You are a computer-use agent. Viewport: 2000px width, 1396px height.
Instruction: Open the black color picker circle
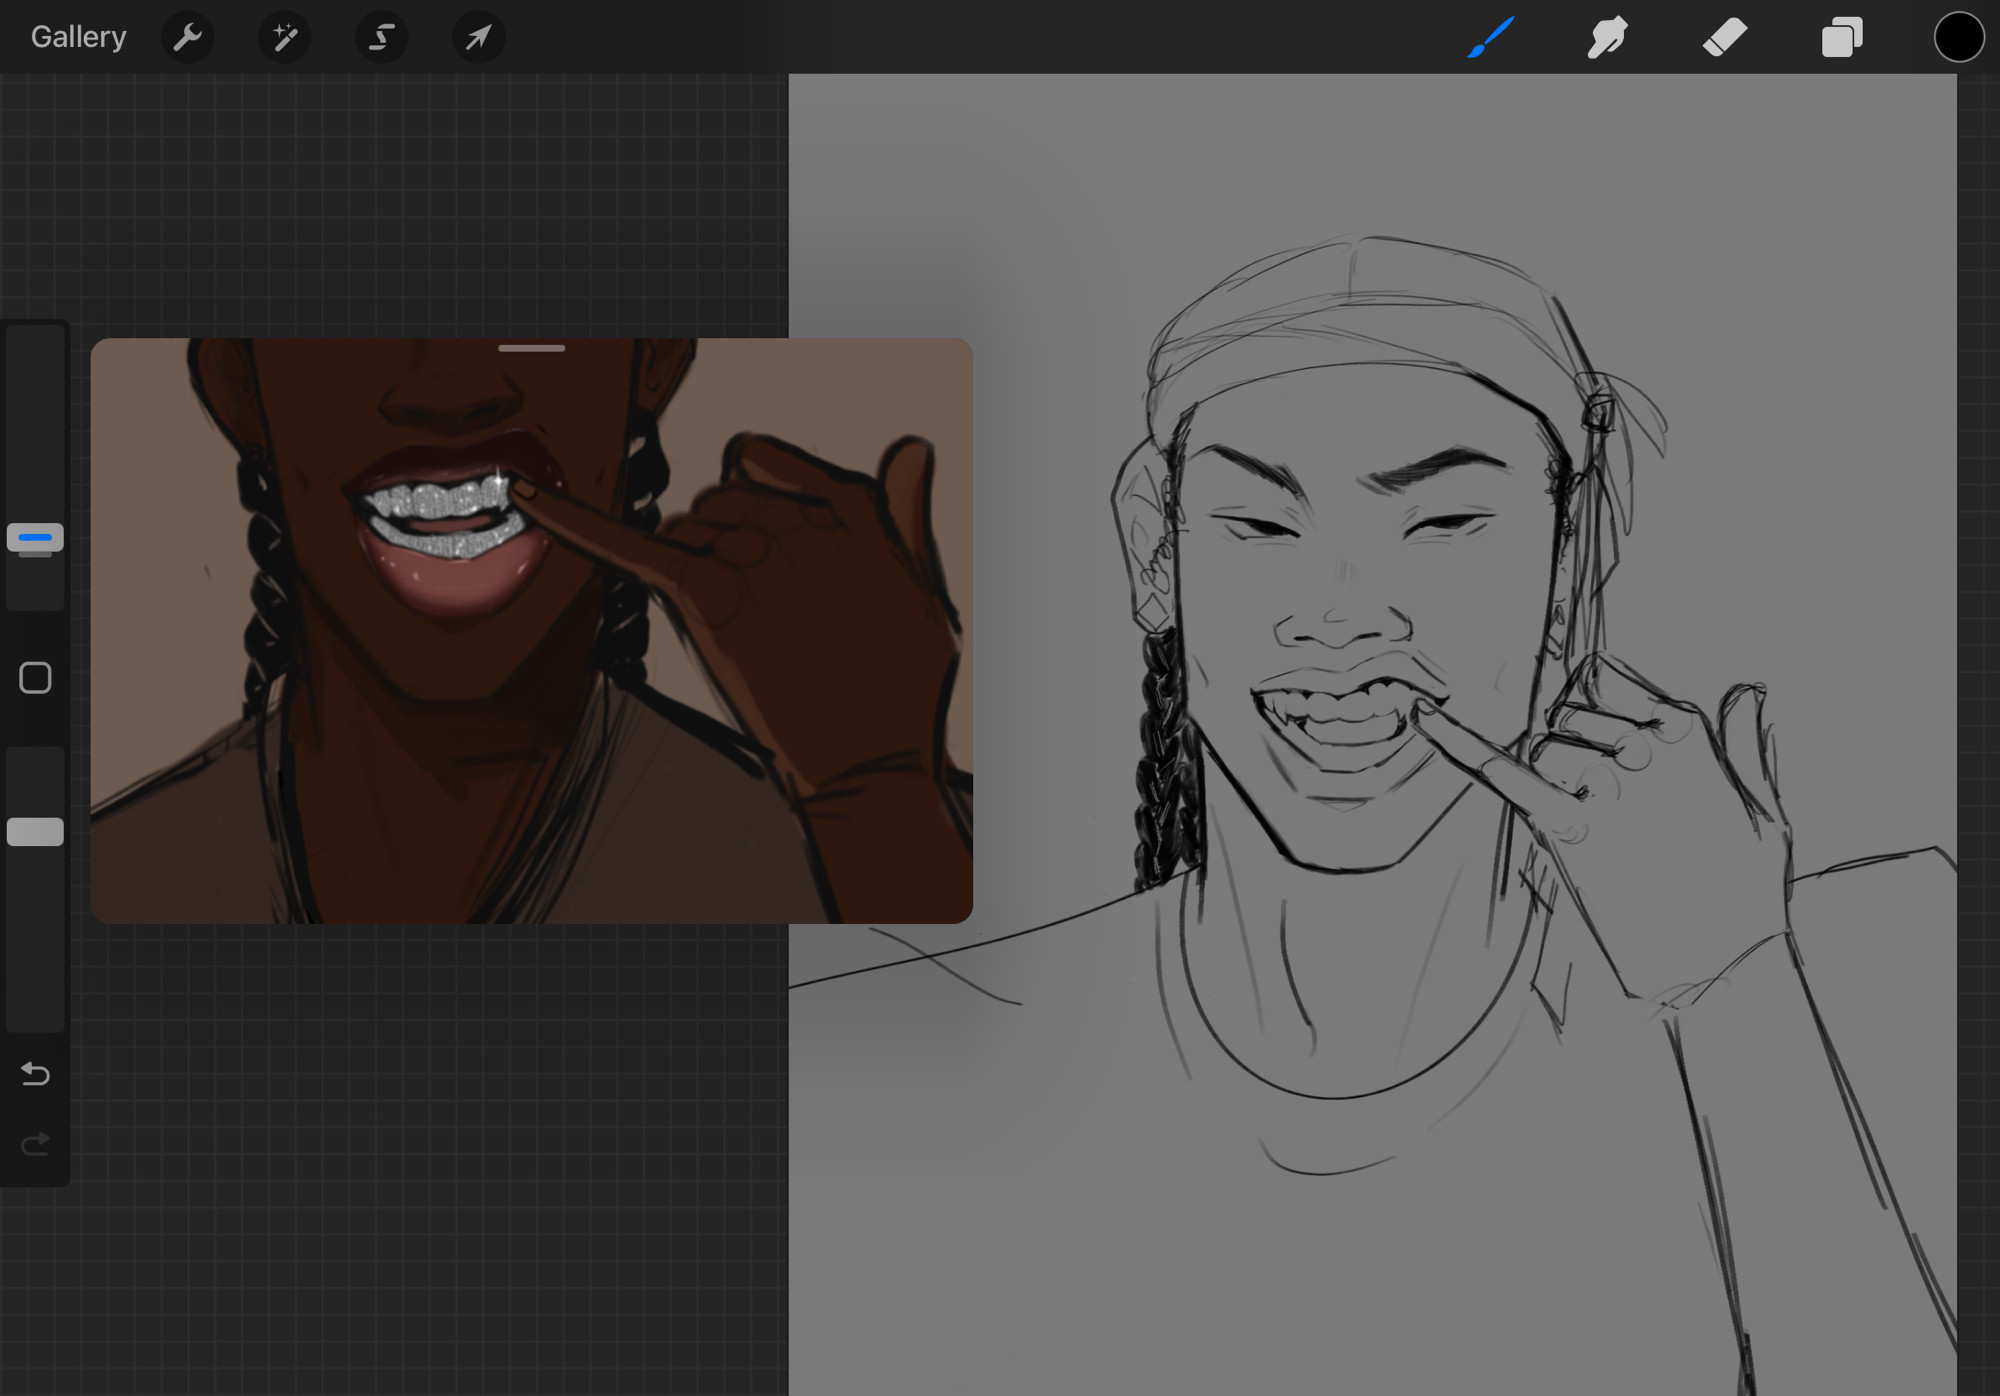pos(1958,37)
